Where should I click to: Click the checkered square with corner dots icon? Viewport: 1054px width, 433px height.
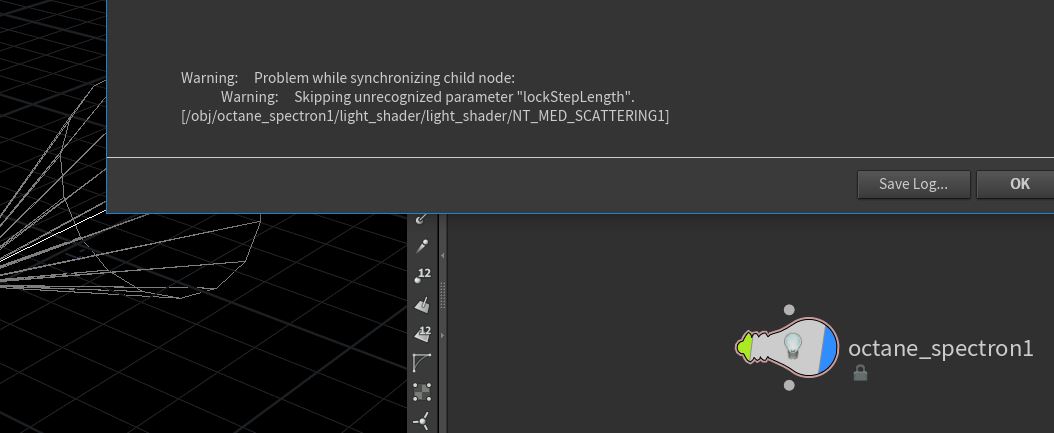pyautogui.click(x=422, y=392)
